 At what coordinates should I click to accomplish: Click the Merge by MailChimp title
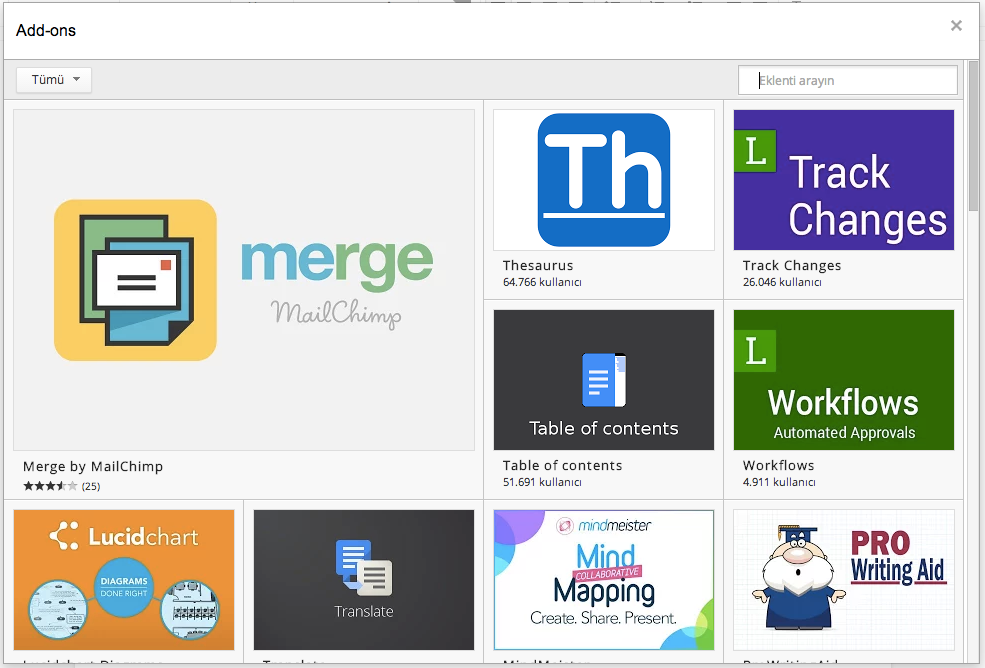tap(93, 466)
